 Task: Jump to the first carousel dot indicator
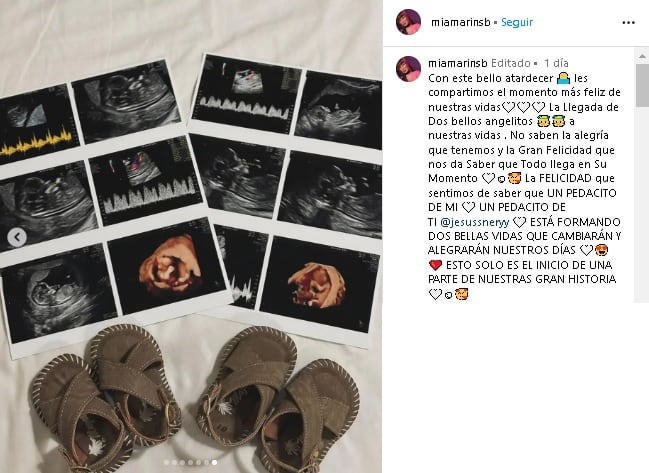pos(166,463)
